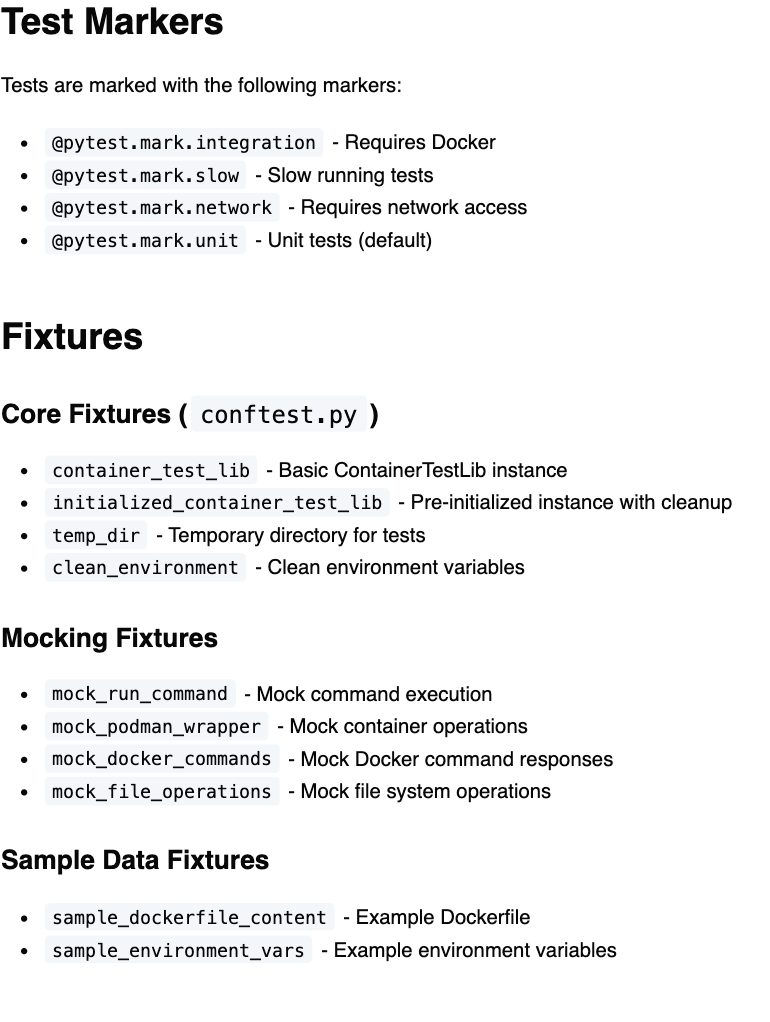
Task: Select the initialized_container_test_lib code label
Action: (216, 503)
